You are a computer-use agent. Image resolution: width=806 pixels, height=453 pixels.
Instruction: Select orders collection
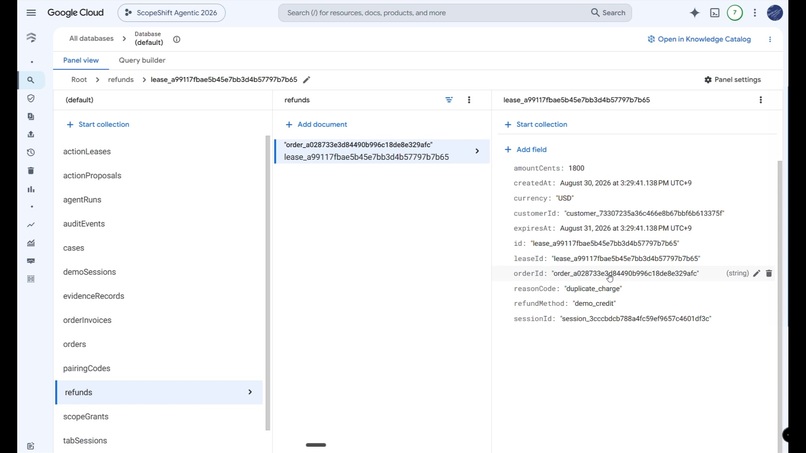coord(75,344)
